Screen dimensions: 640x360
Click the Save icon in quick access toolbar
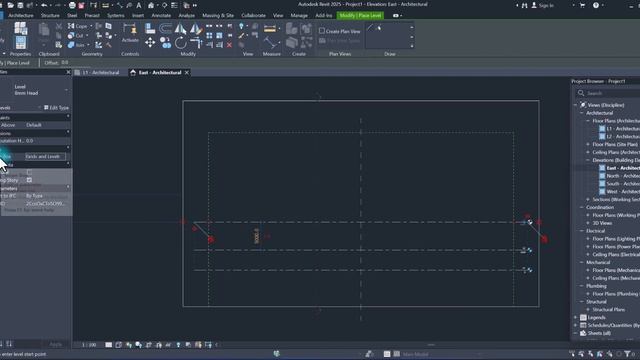pos(20,5)
